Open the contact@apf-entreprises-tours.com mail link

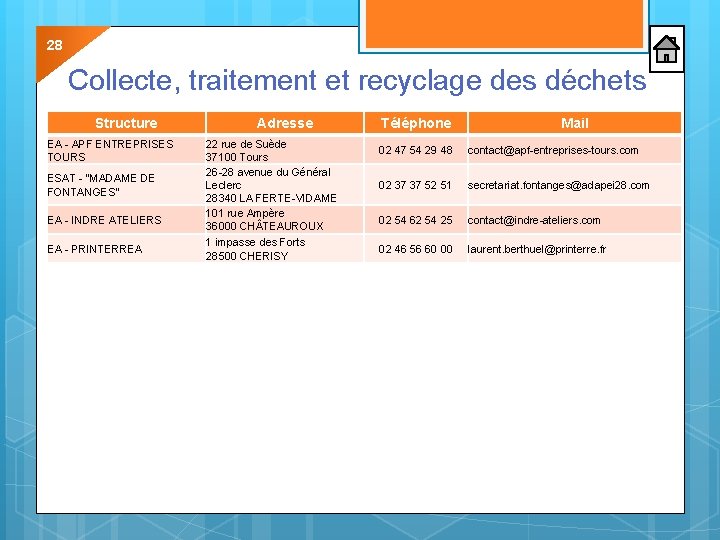tap(553, 150)
